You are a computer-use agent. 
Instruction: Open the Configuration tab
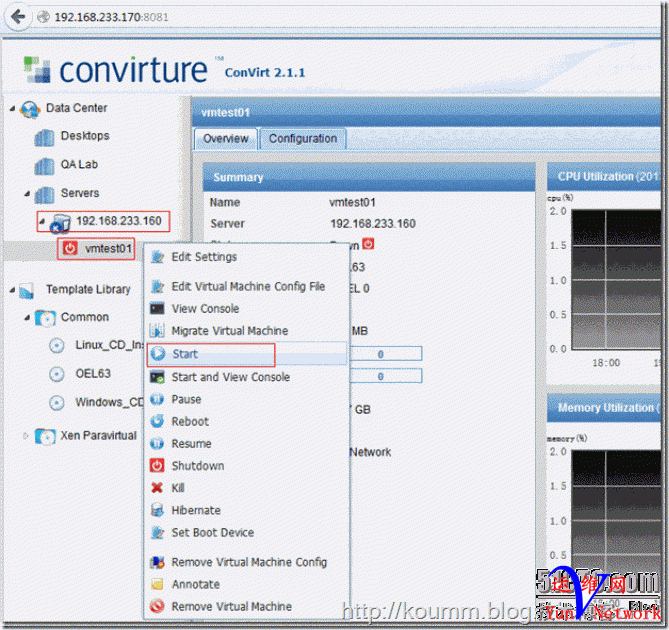(x=303, y=139)
